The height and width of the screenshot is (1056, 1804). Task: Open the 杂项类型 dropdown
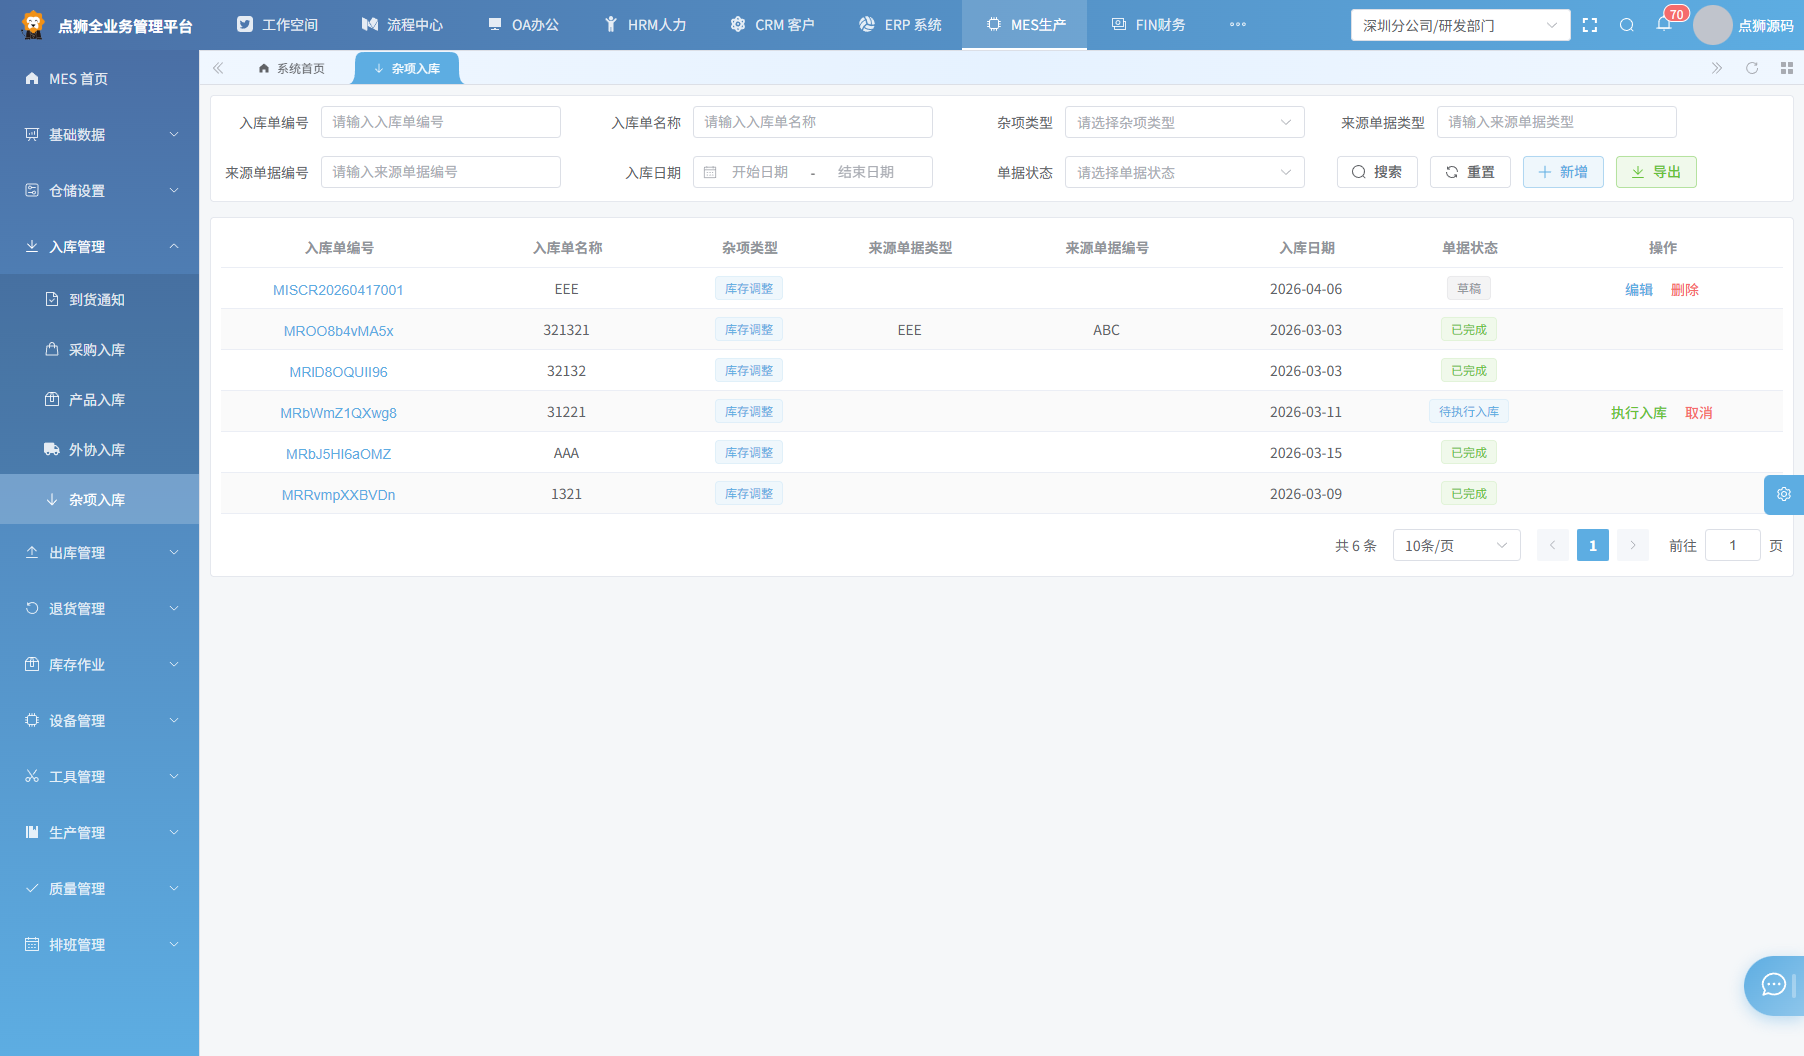(x=1184, y=122)
